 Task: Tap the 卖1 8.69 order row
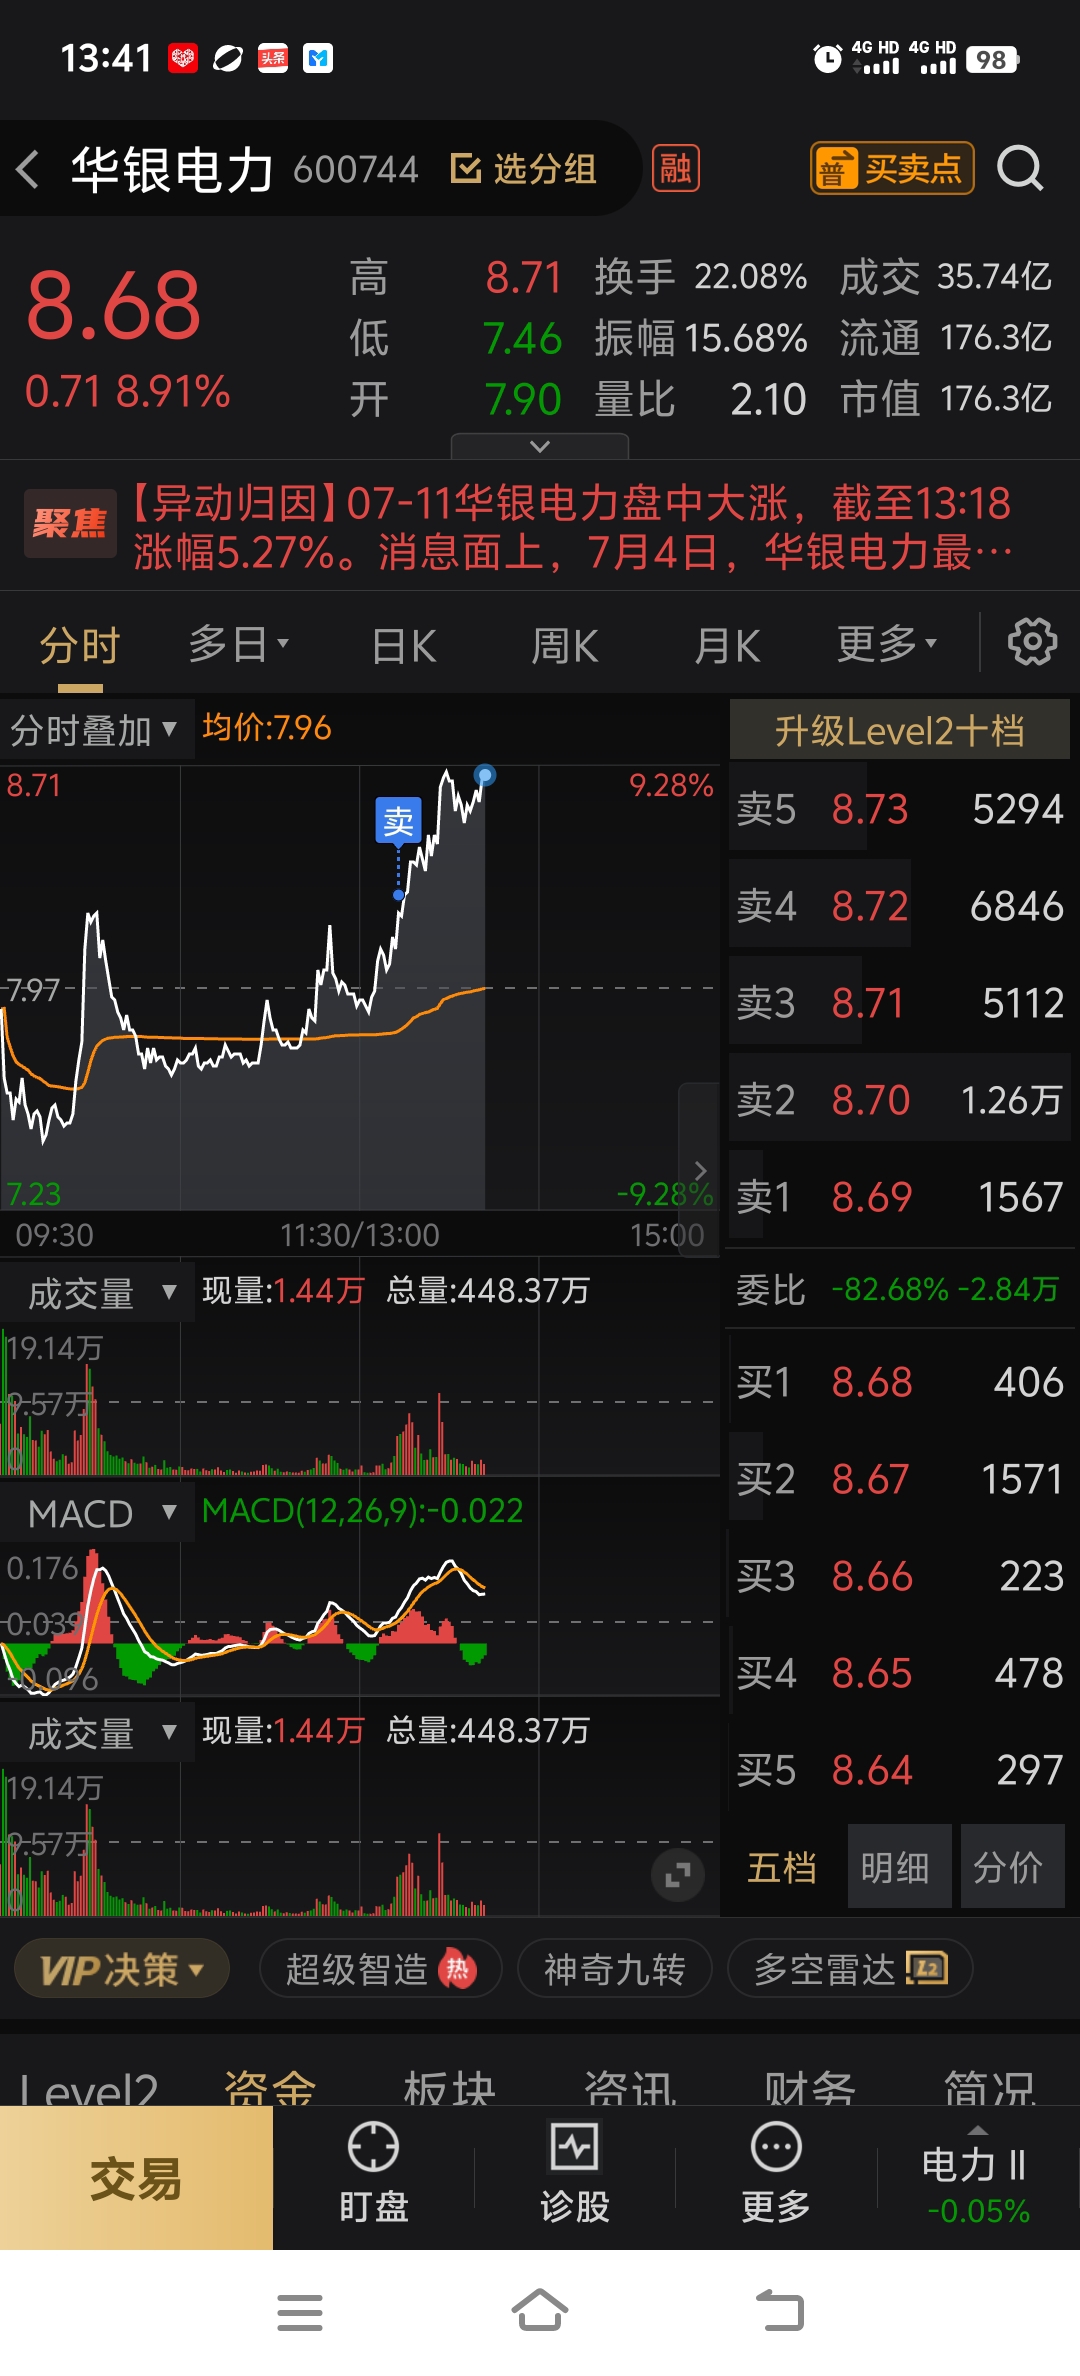tap(900, 1197)
